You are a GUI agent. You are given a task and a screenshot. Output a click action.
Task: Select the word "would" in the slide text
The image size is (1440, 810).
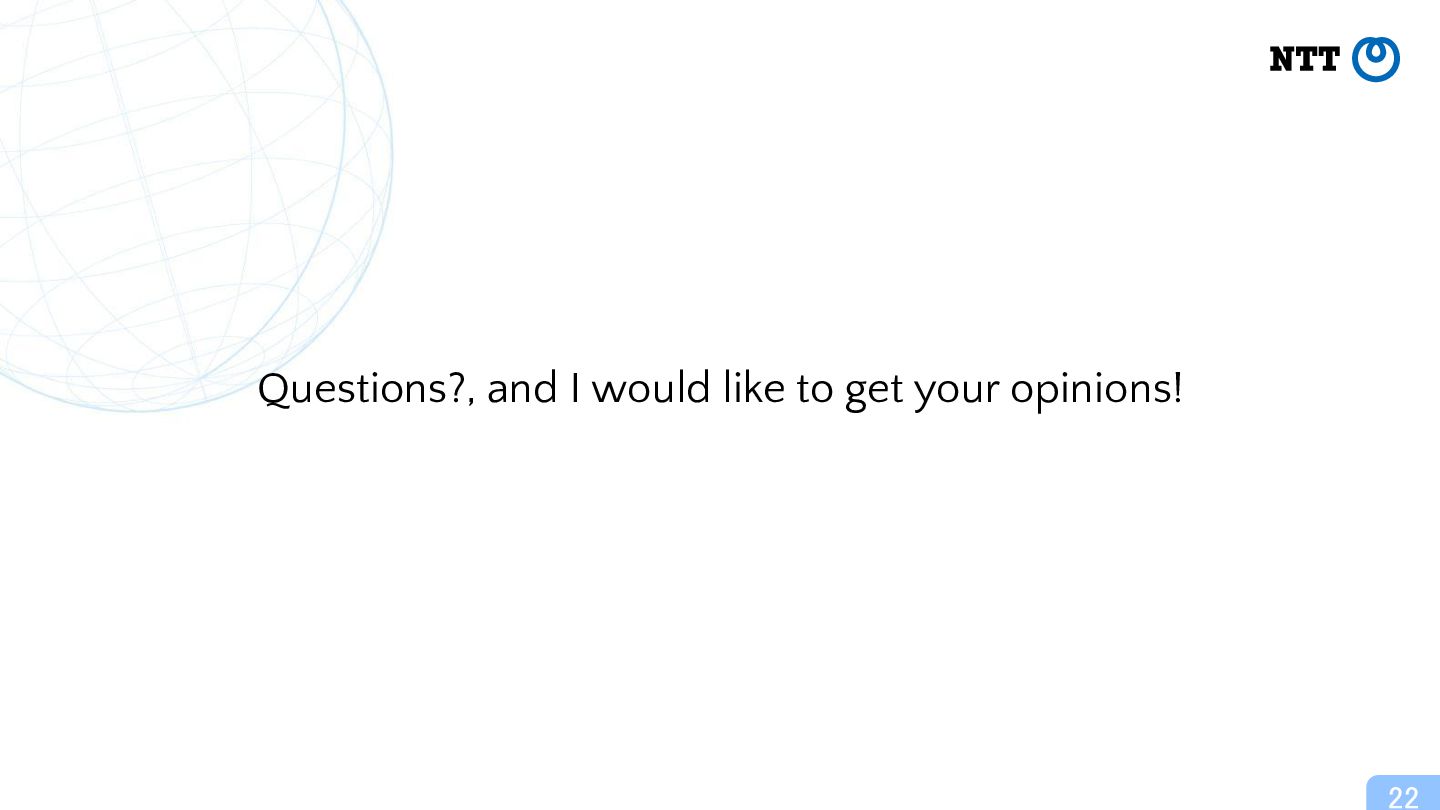coord(652,388)
